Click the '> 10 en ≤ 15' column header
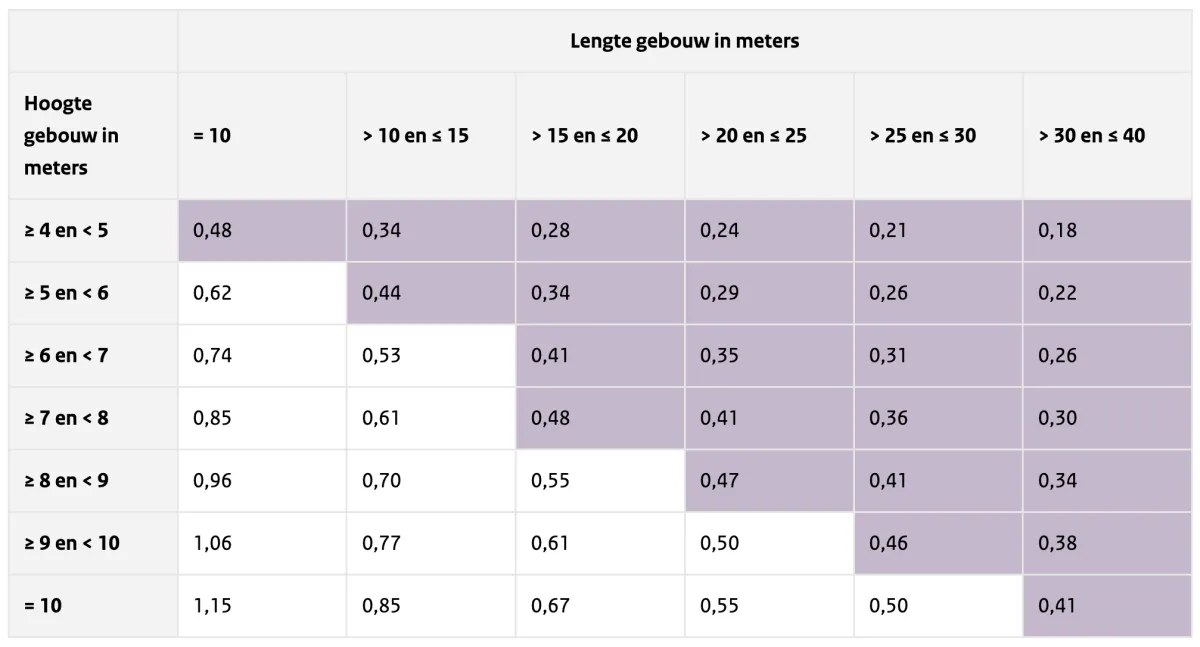Image resolution: width=1200 pixels, height=647 pixels. tap(415, 135)
